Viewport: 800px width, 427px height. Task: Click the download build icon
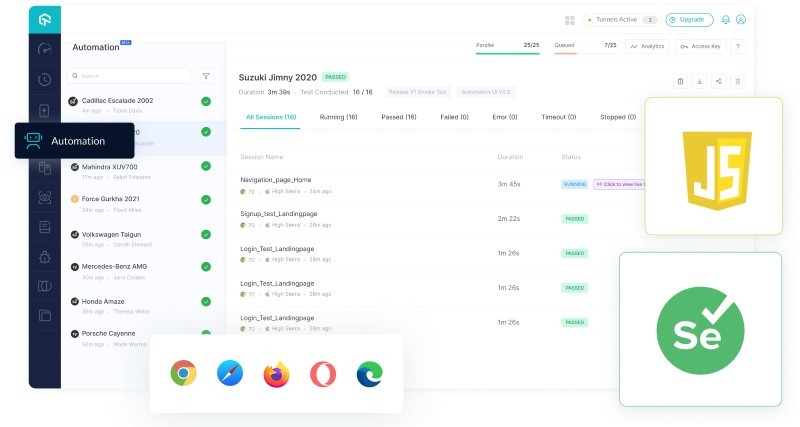(699, 81)
